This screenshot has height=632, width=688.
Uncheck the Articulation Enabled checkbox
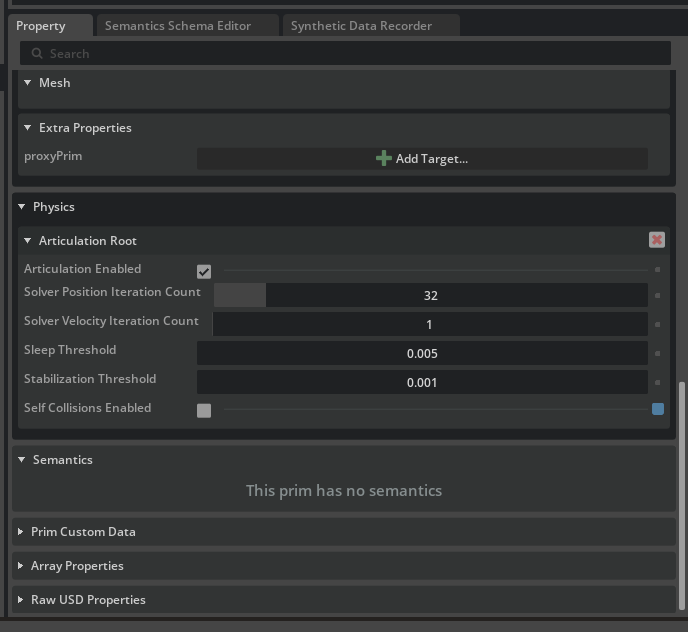[x=204, y=271]
